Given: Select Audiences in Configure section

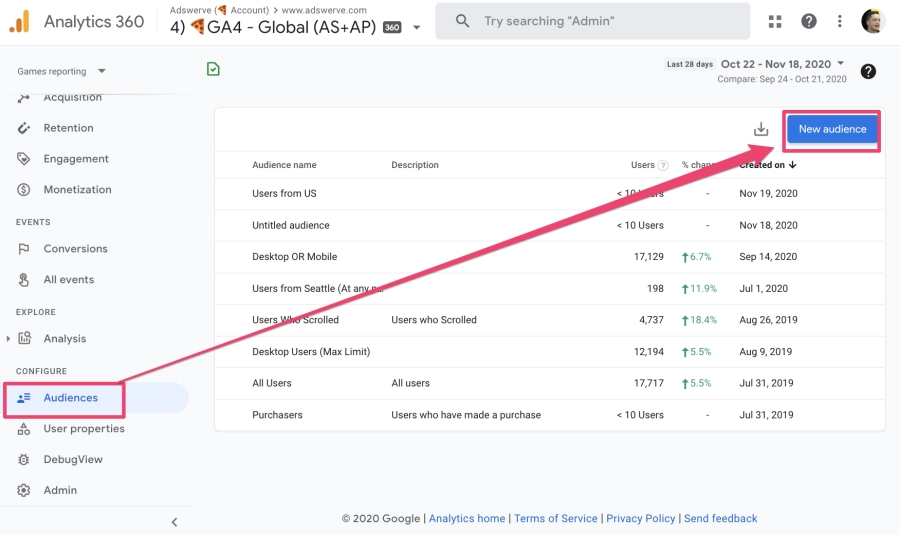Looking at the screenshot, I should [71, 398].
